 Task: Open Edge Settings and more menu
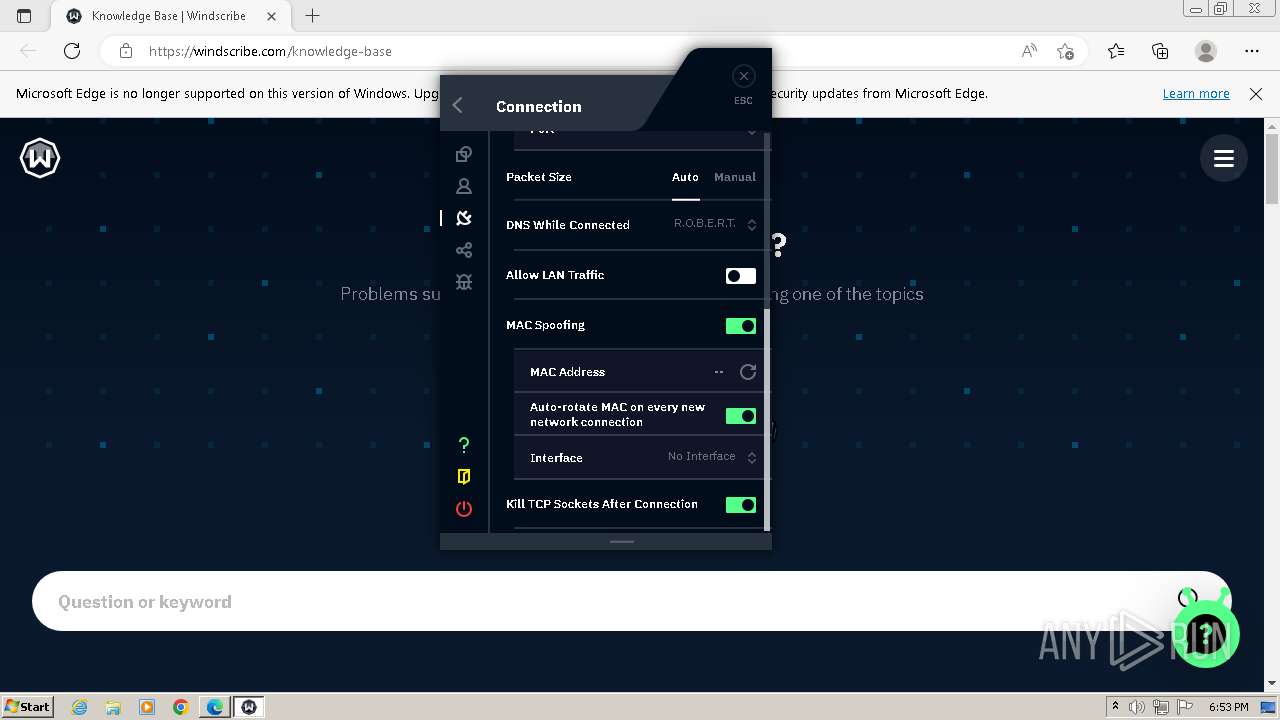1252,51
